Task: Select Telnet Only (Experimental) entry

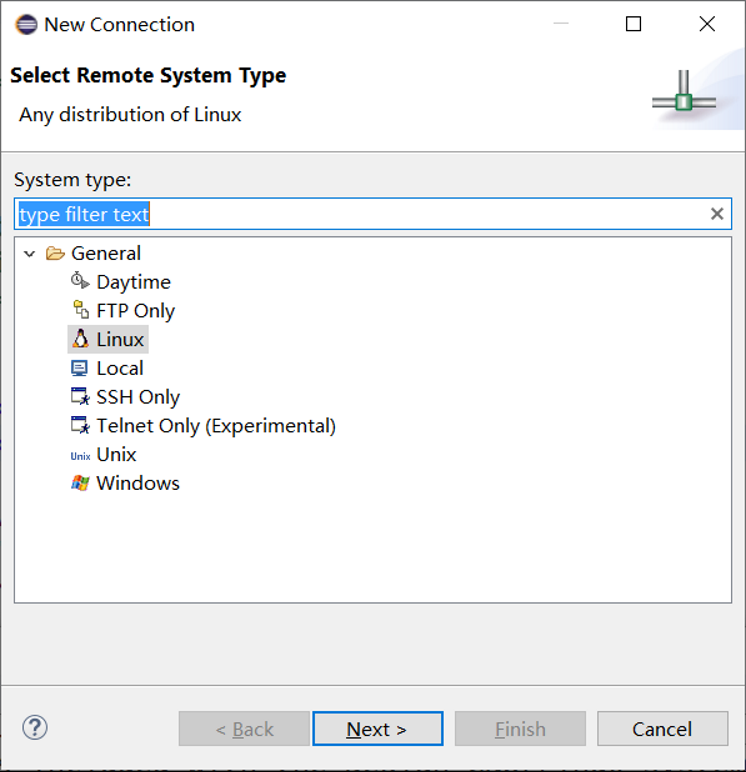Action: point(216,426)
